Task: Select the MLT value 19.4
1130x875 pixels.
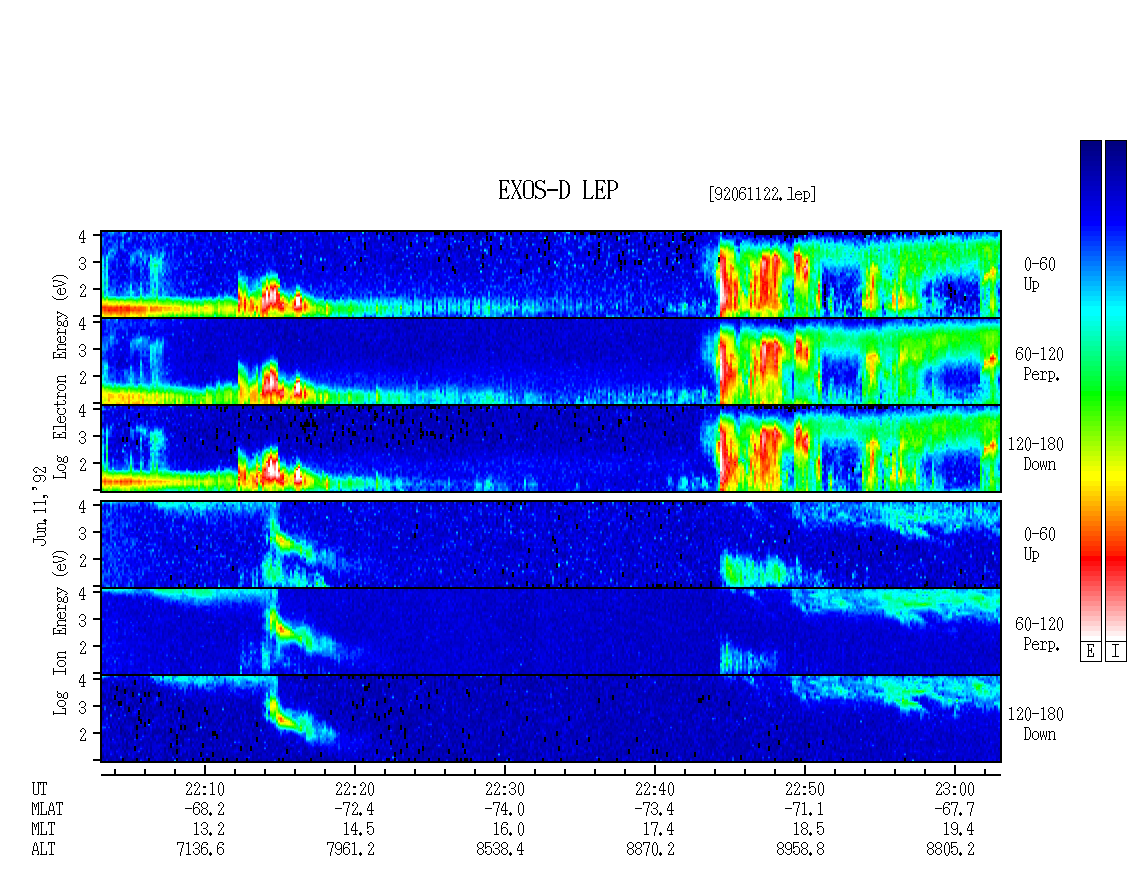Action: (958, 829)
